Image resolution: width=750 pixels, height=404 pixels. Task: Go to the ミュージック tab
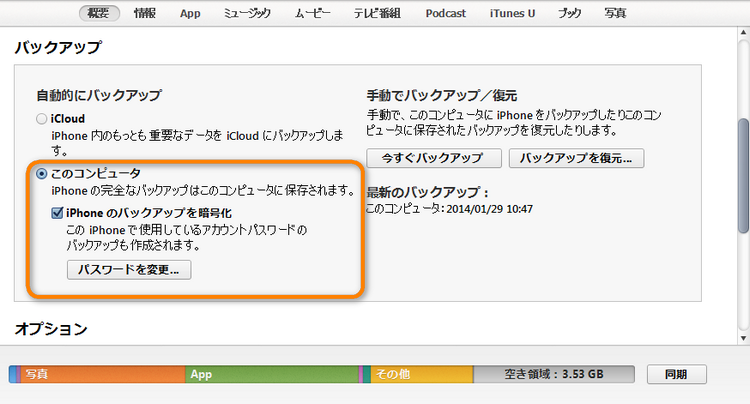click(x=247, y=13)
